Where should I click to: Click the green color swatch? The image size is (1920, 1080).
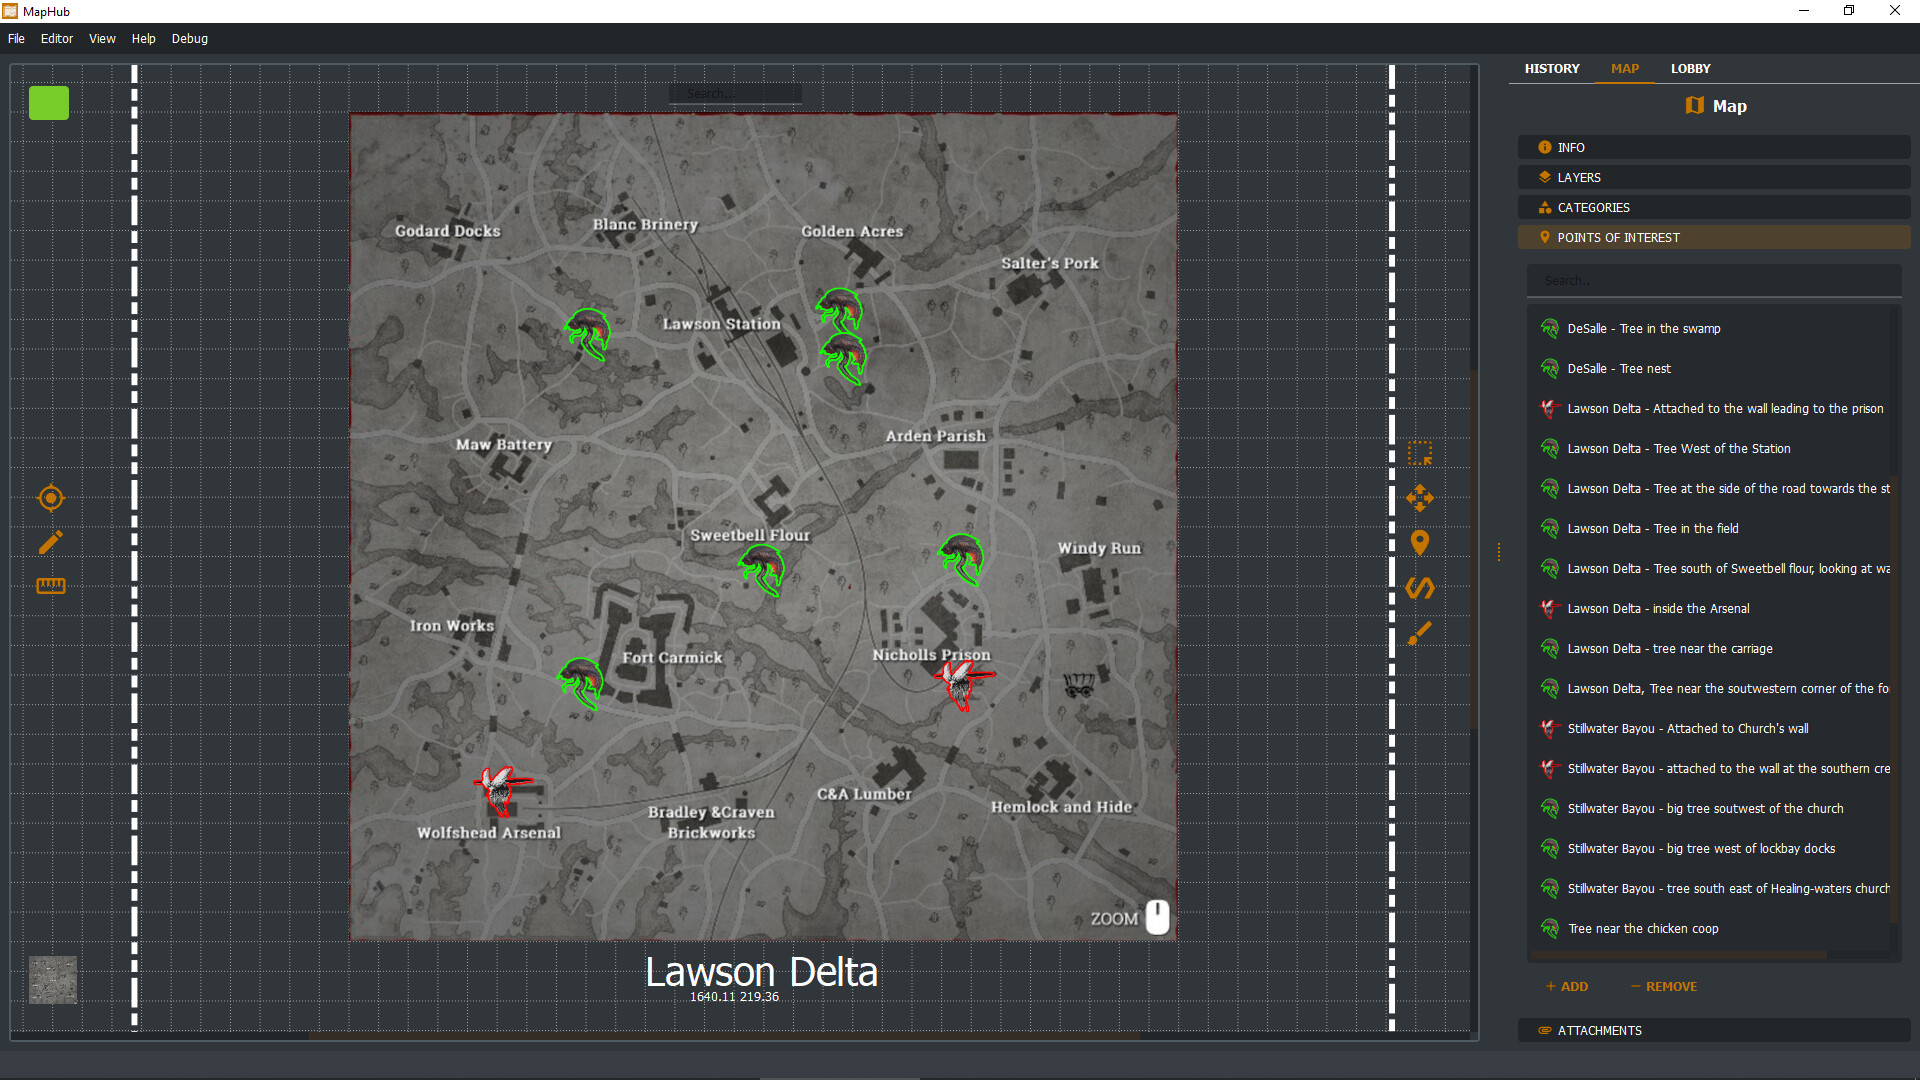click(48, 102)
